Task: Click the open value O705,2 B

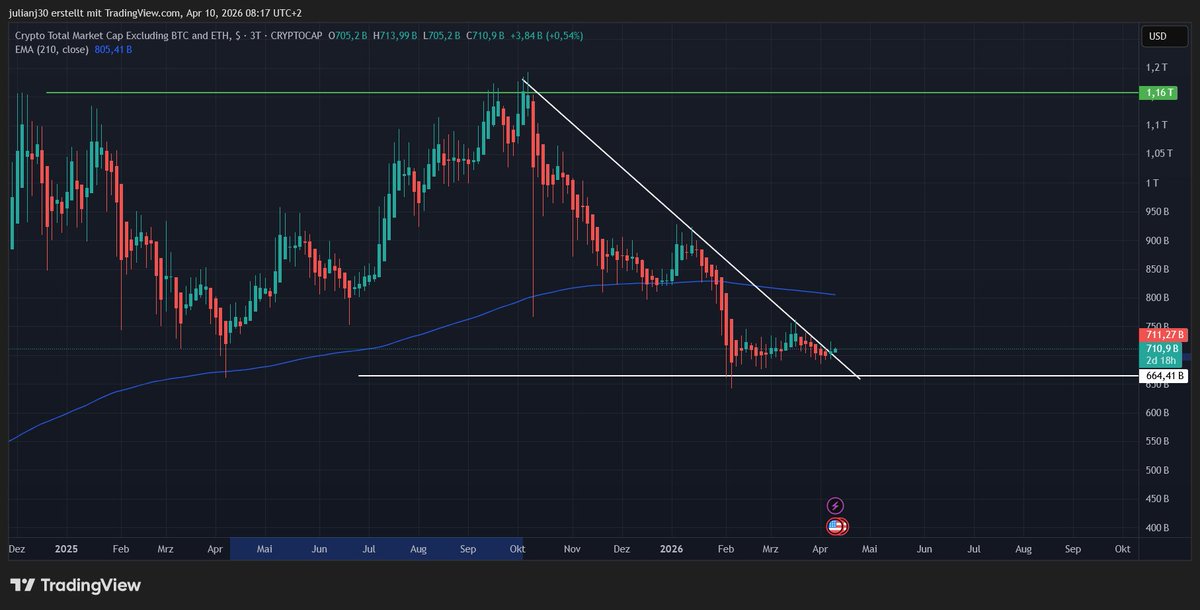Action: click(x=349, y=36)
